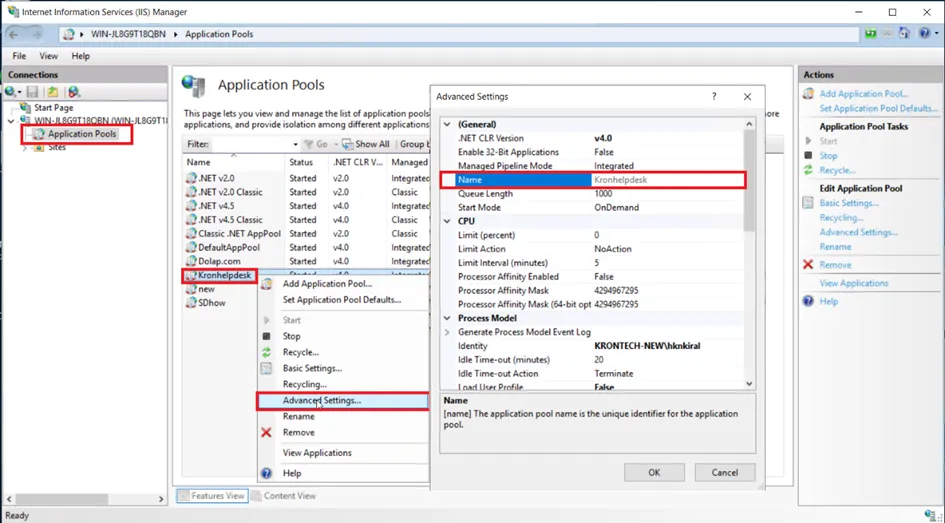Choose Advanced Settings... in the context menu
Viewport: 945px width, 523px height.
point(342,401)
